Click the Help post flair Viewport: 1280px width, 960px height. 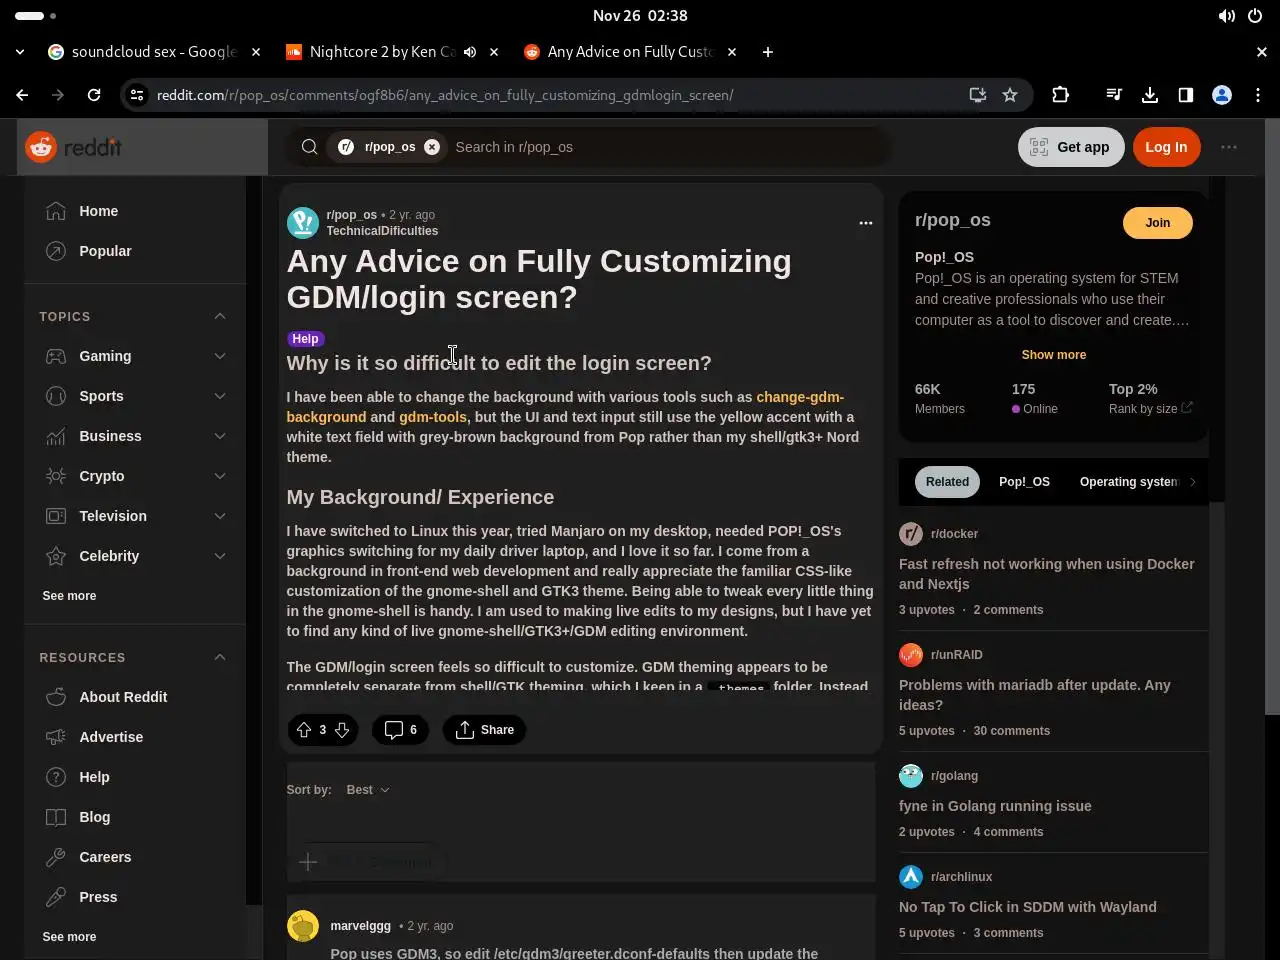point(305,339)
